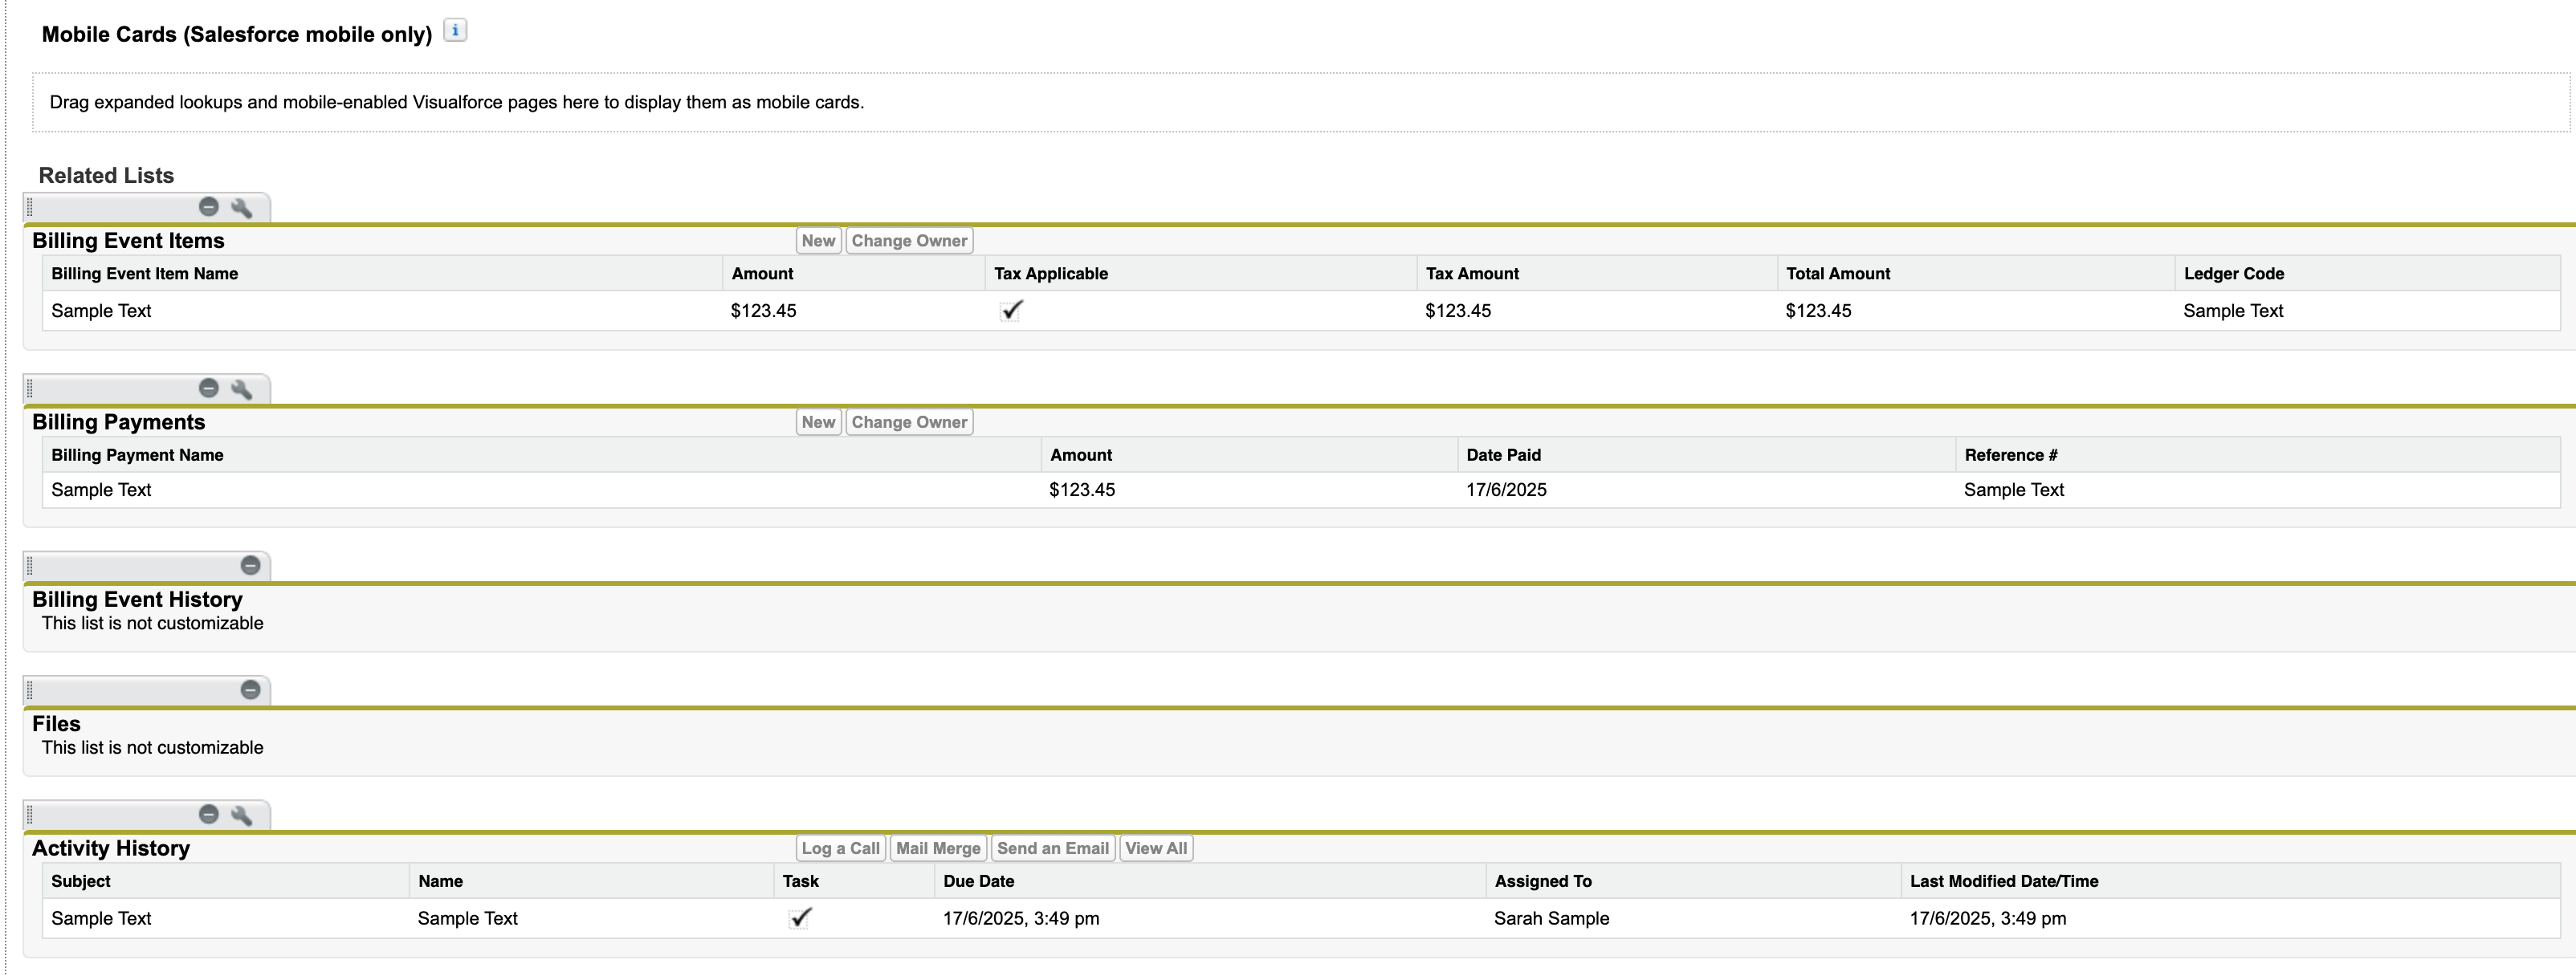2576x976 pixels.
Task: Click the Mobile Cards drop zone area
Action: [x=1301, y=102]
